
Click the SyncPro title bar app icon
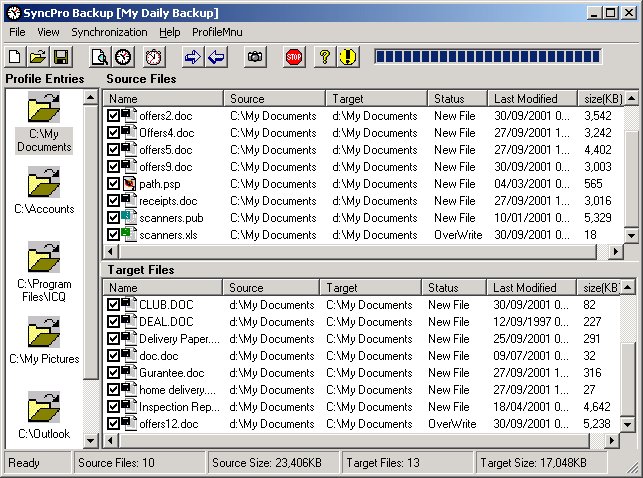coord(14,13)
